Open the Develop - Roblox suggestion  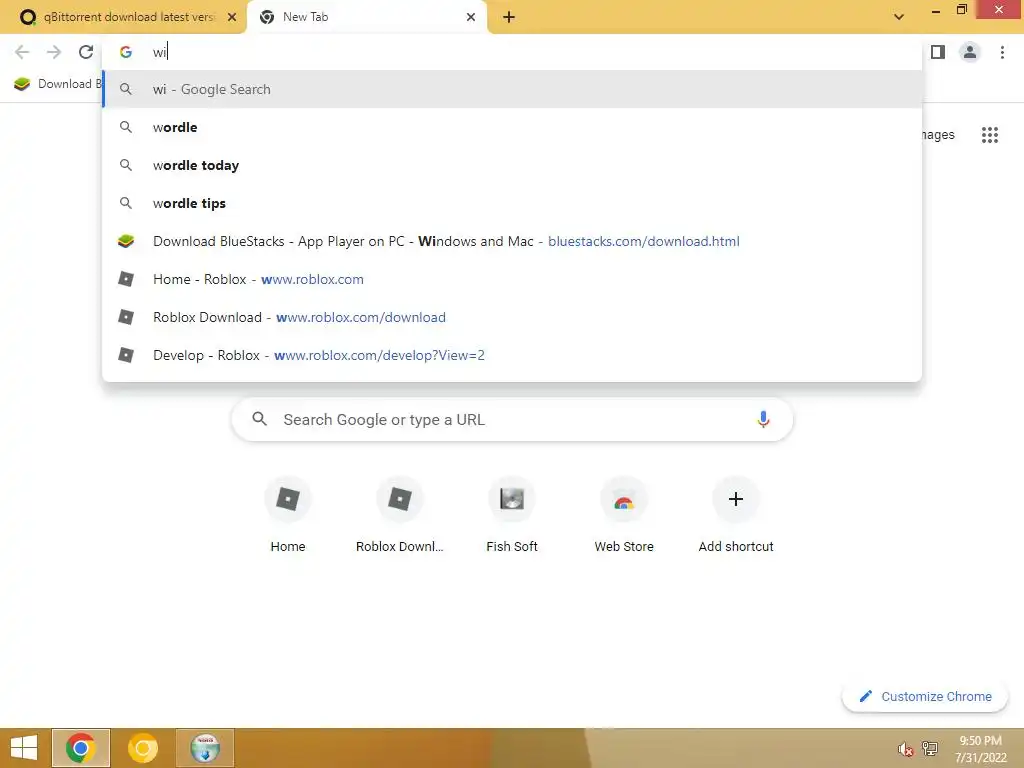click(512, 355)
